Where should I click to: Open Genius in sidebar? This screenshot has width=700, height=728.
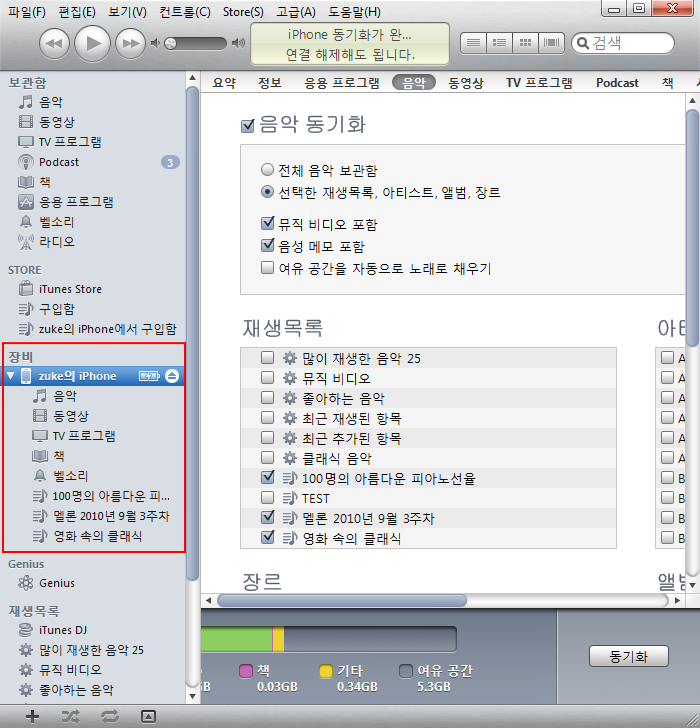57,583
